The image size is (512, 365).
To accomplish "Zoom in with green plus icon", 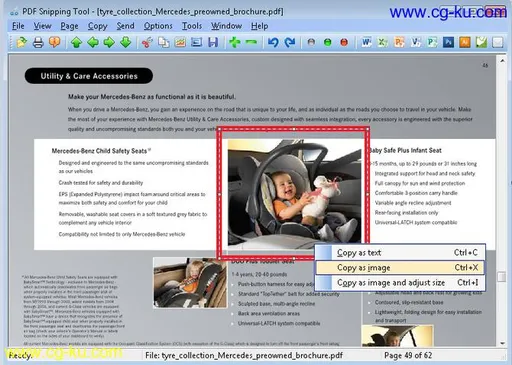I will pos(235,42).
